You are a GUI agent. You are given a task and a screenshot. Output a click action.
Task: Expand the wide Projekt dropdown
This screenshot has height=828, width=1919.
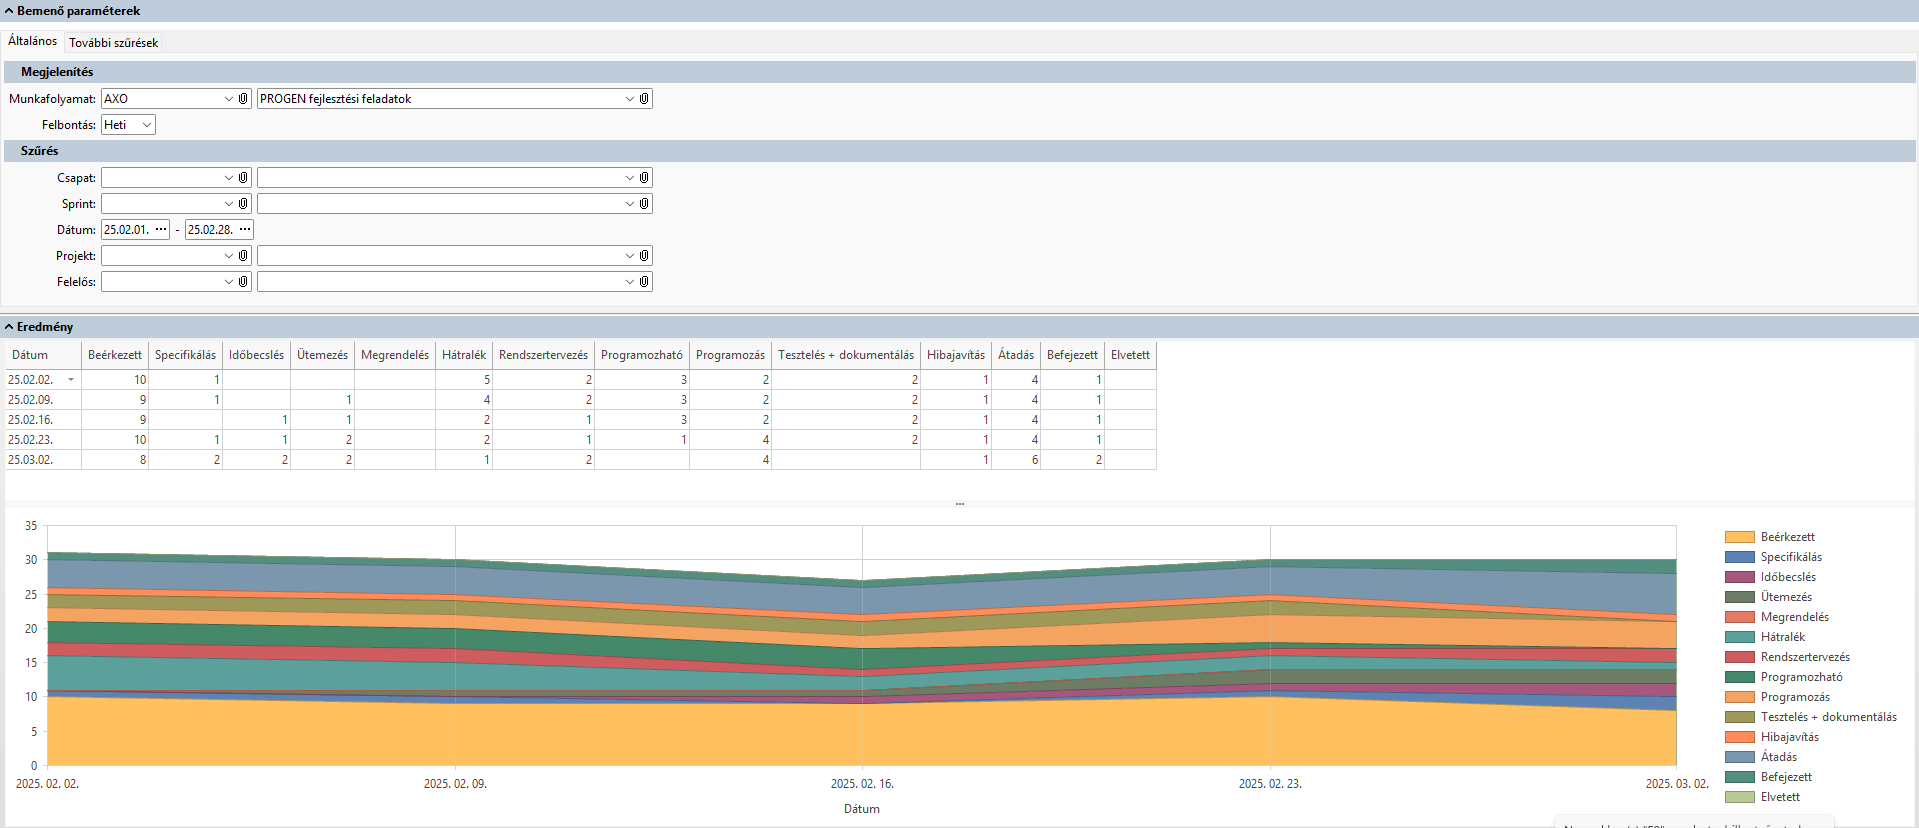click(629, 256)
